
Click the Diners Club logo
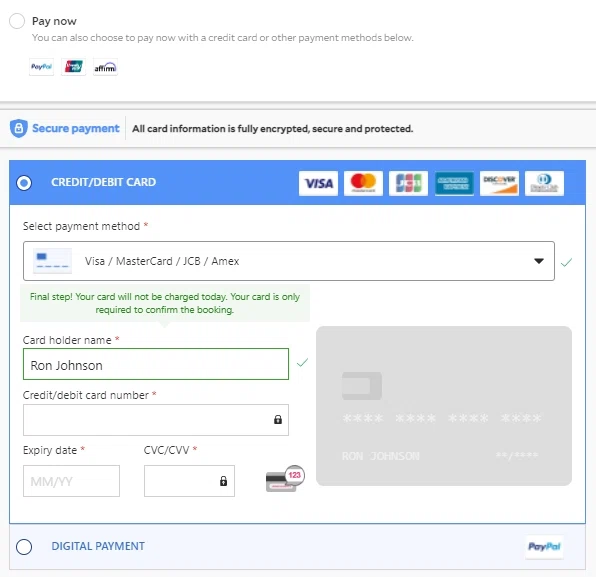coord(544,183)
